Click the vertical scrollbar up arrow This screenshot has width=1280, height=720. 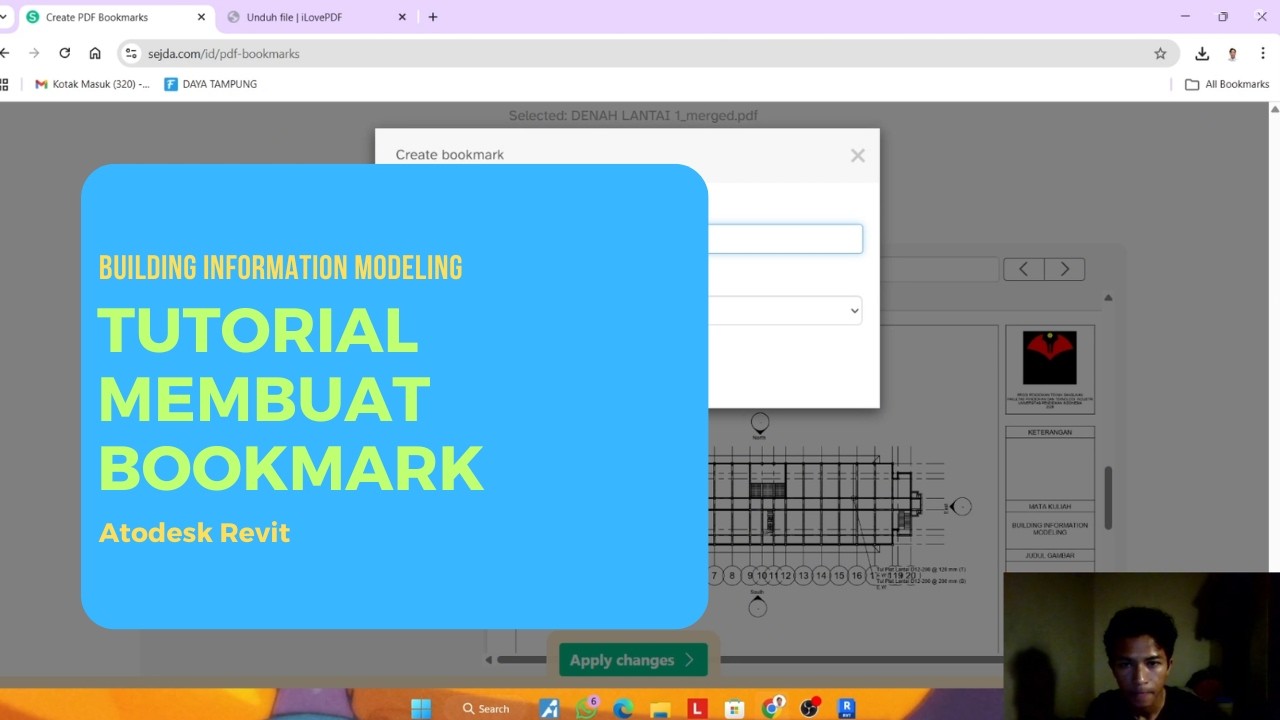[1108, 297]
